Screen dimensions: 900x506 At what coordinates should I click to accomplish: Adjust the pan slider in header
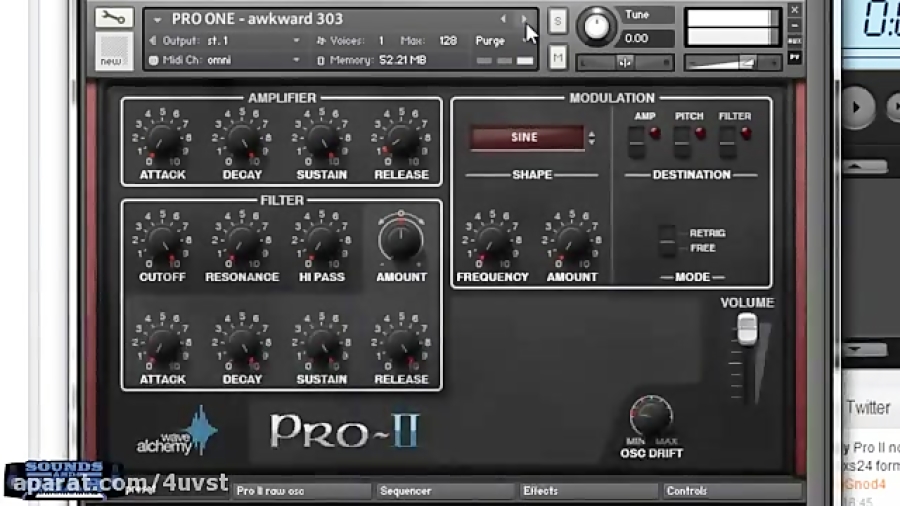coord(624,63)
